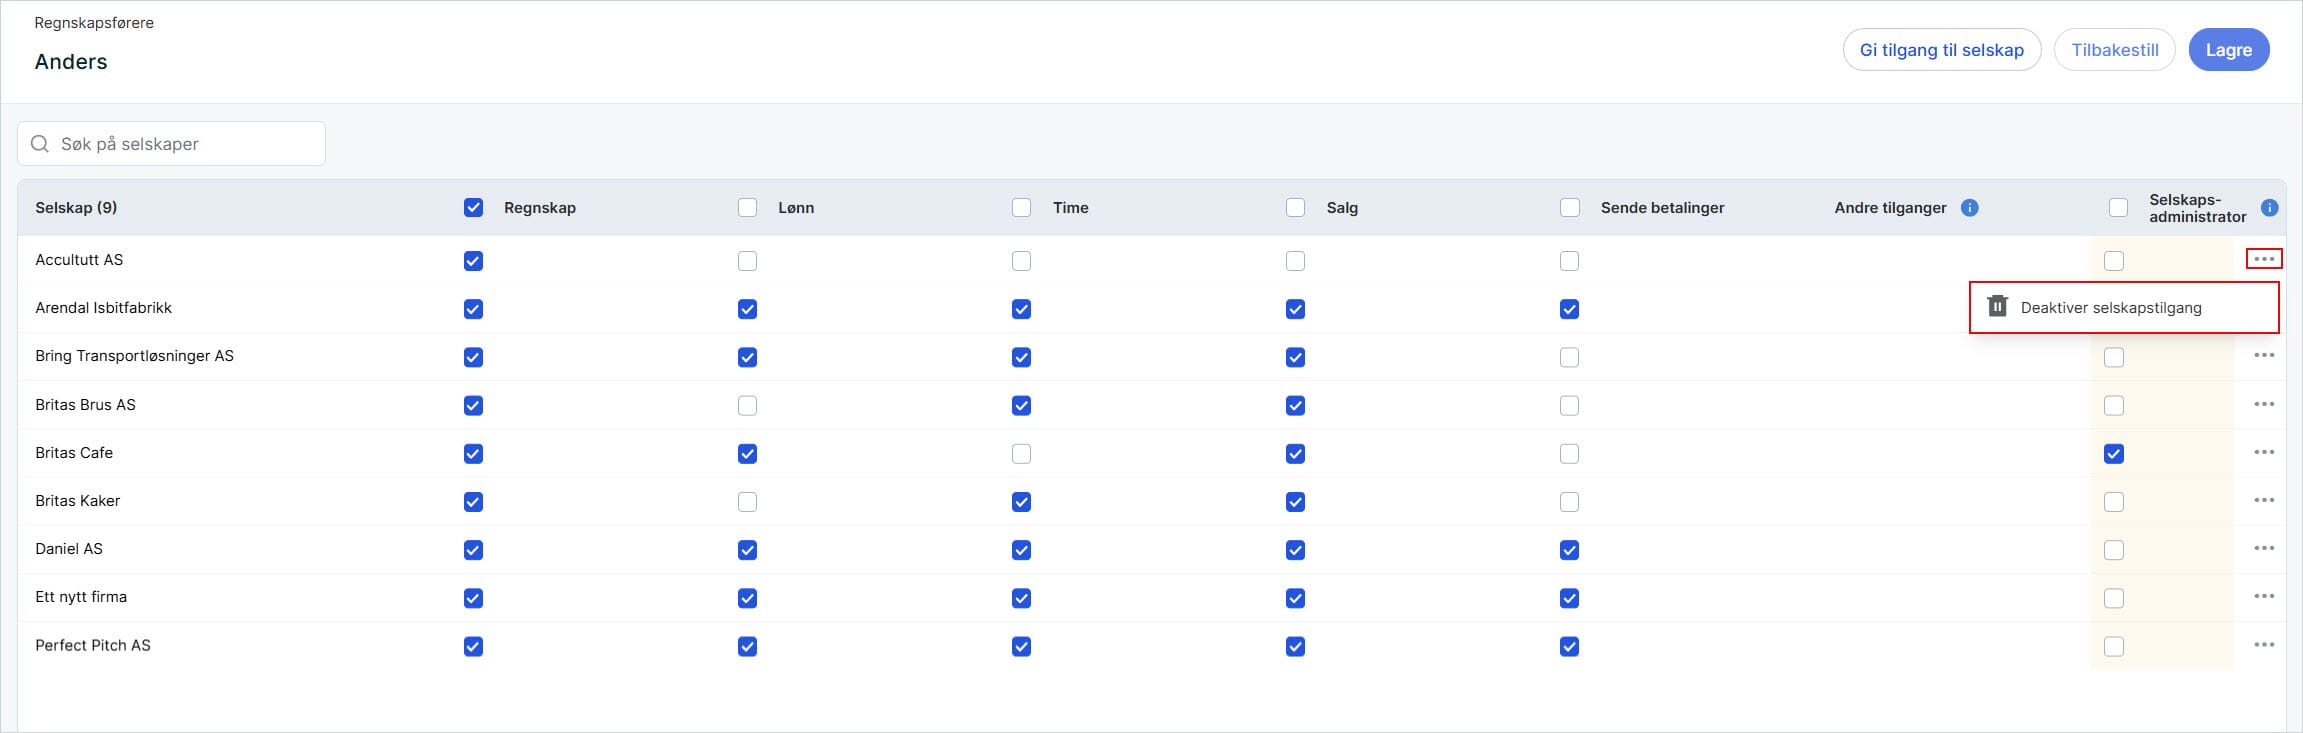
Task: Click the info icon beside Andre tilganger
Action: (x=1969, y=208)
